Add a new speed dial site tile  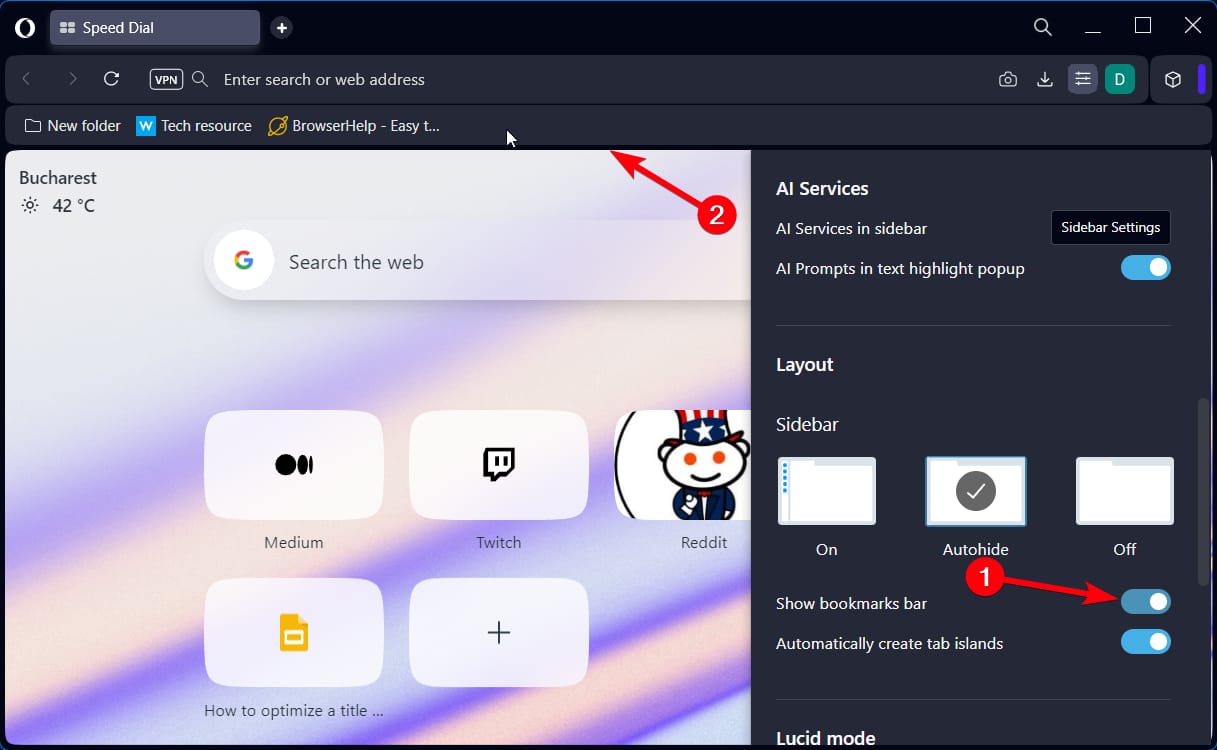tap(499, 633)
